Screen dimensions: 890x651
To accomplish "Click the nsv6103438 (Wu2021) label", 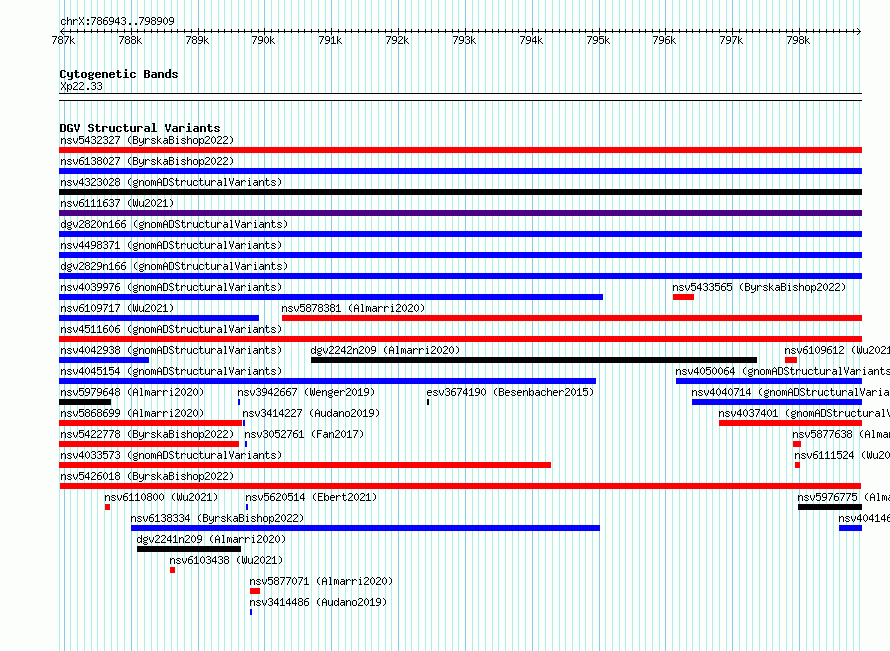I will (226, 560).
